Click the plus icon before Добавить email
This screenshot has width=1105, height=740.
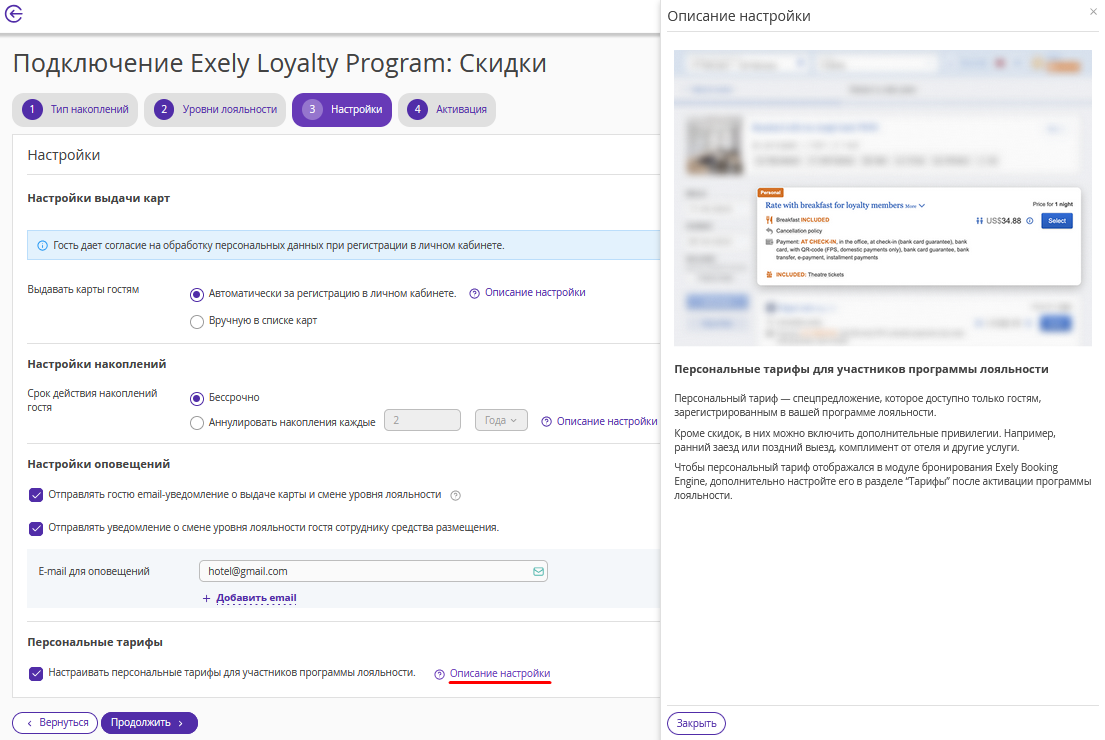pyautogui.click(x=206, y=598)
